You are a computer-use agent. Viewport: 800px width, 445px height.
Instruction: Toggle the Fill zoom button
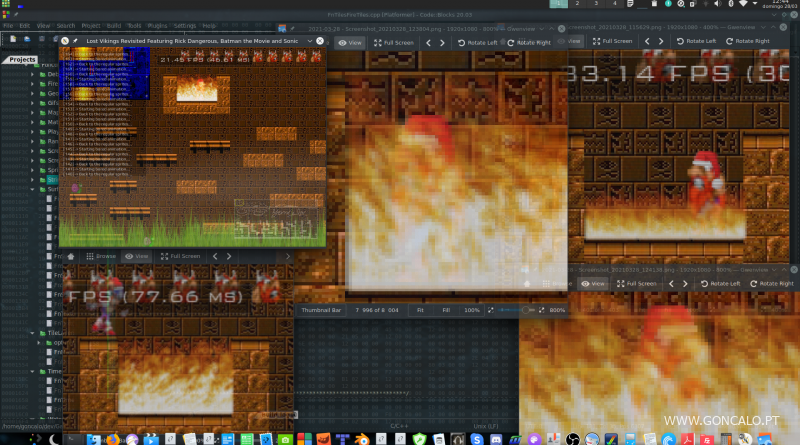point(446,310)
